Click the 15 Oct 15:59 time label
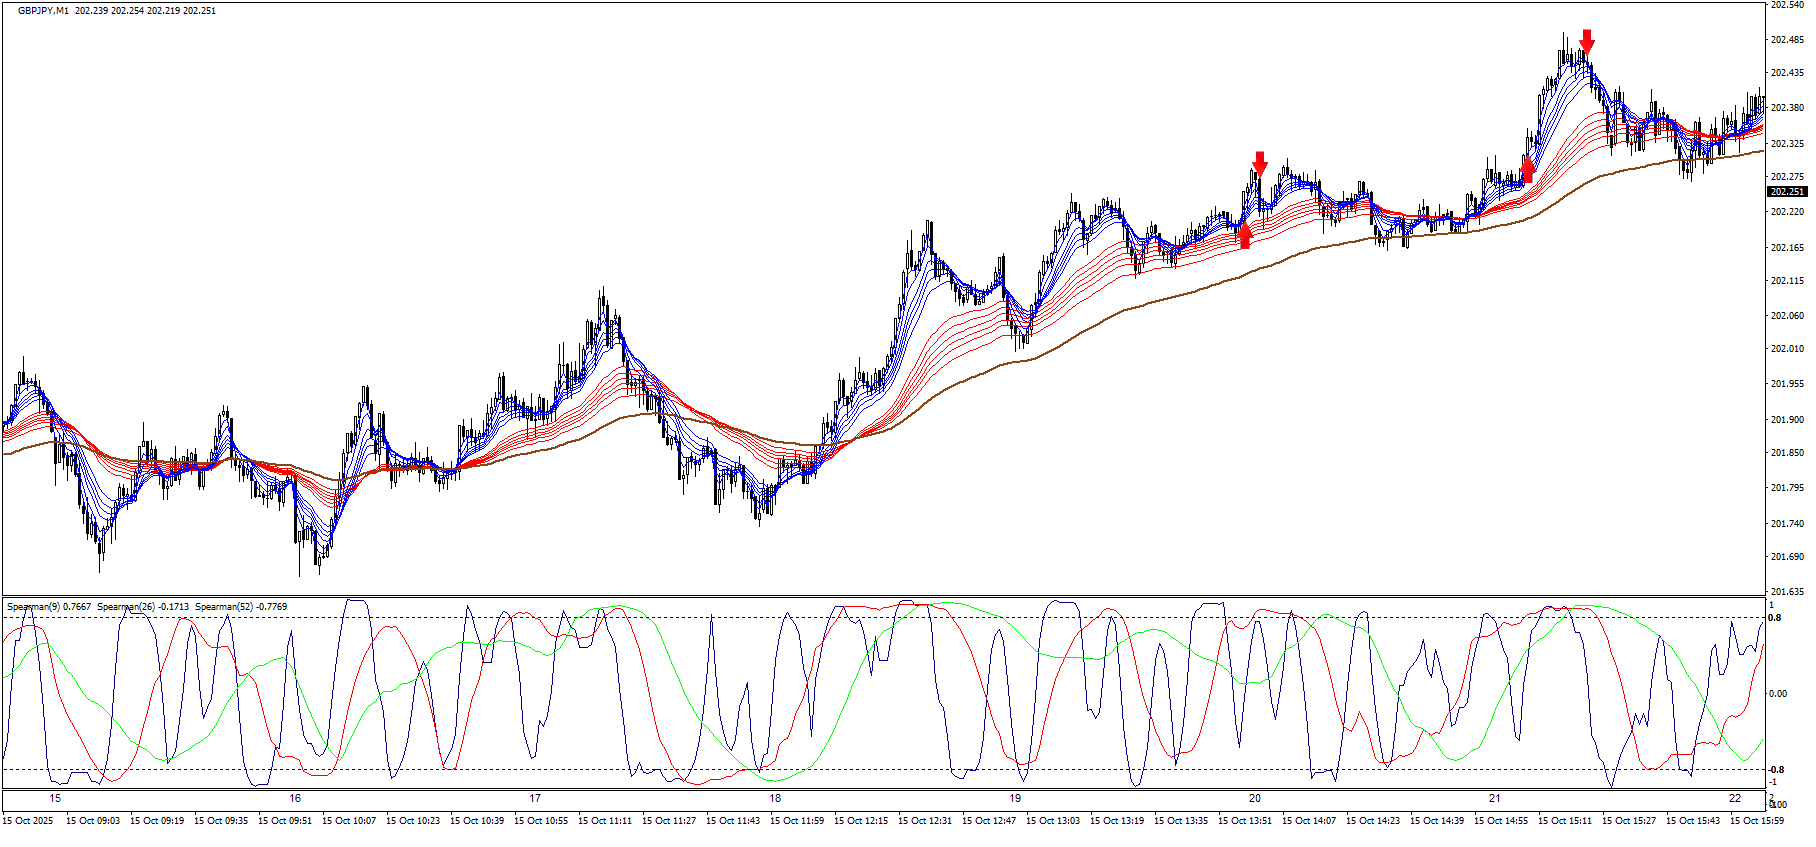This screenshot has width=1816, height=847. [1757, 821]
